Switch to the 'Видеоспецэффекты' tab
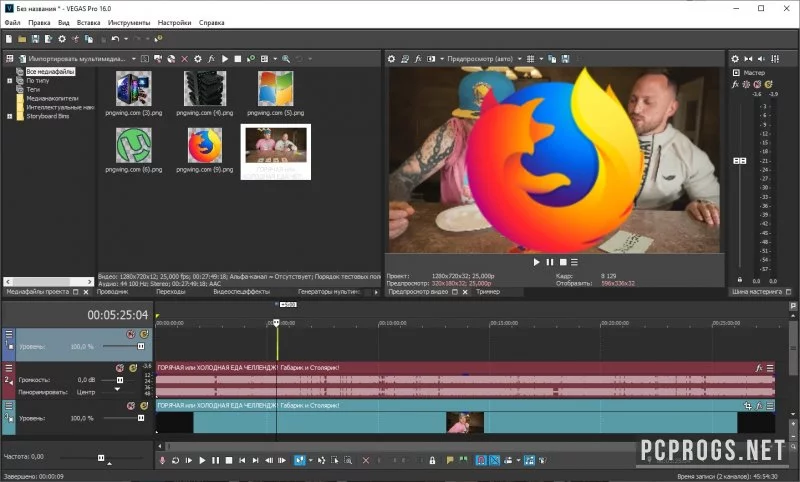This screenshot has height=482, width=800. (241, 292)
